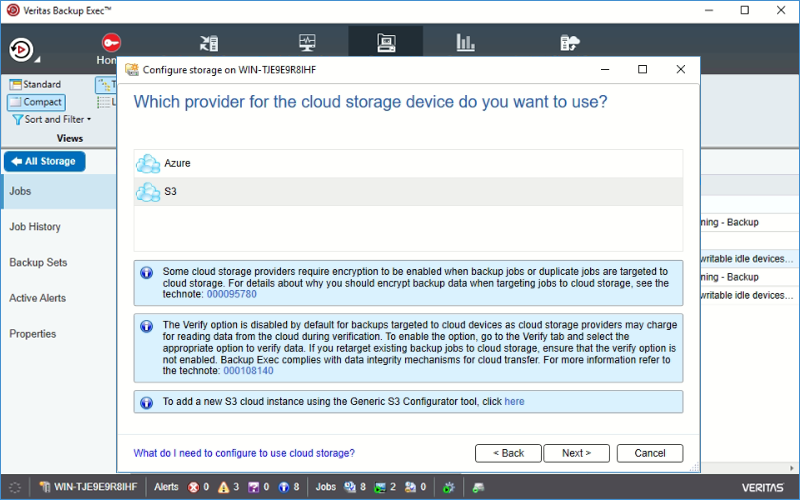Open Job History in the left pane
Viewport: 800px width, 500px height.
click(35, 227)
